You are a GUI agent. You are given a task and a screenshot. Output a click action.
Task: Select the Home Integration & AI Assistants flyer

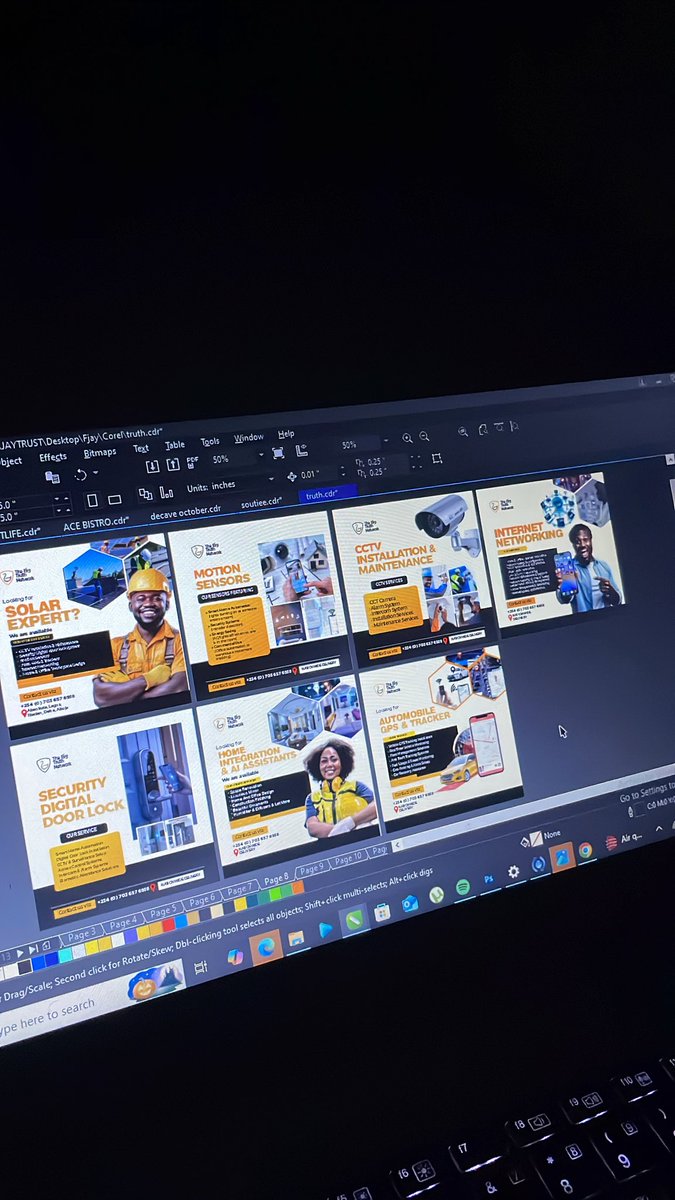click(286, 764)
